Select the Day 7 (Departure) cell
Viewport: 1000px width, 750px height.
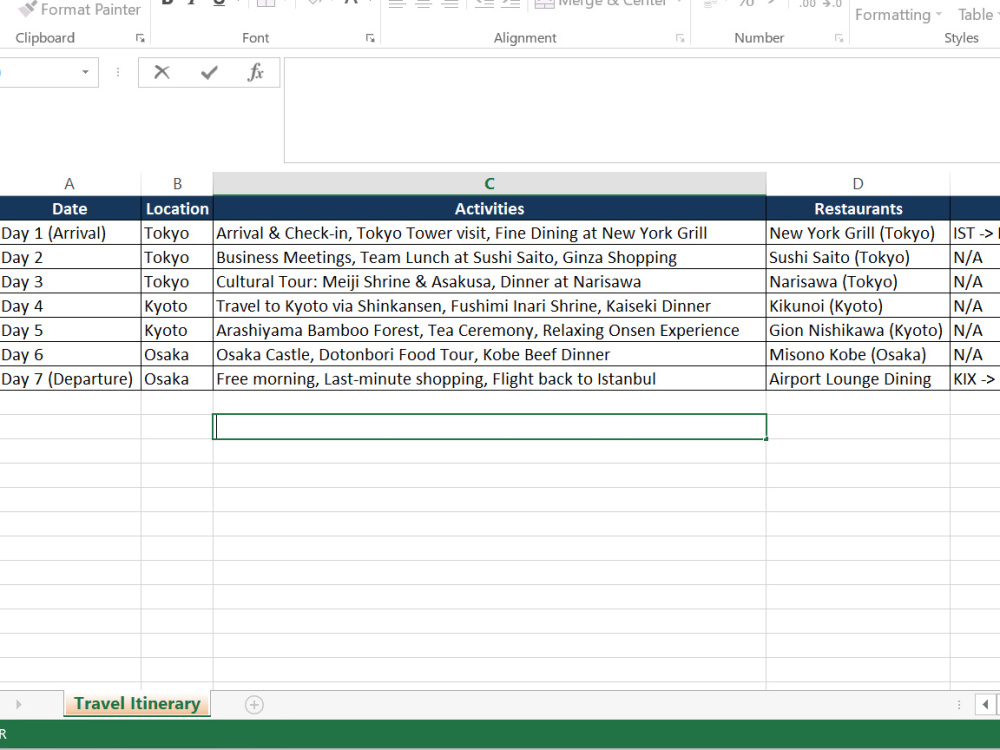[70, 378]
